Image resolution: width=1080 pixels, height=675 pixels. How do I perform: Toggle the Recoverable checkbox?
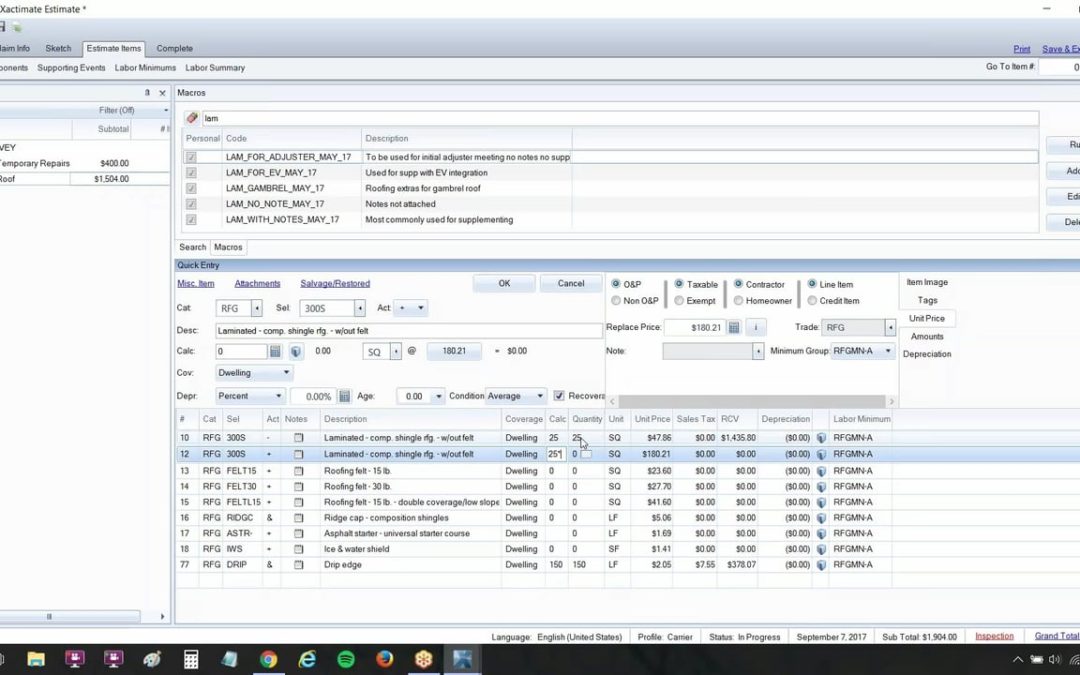click(559, 396)
